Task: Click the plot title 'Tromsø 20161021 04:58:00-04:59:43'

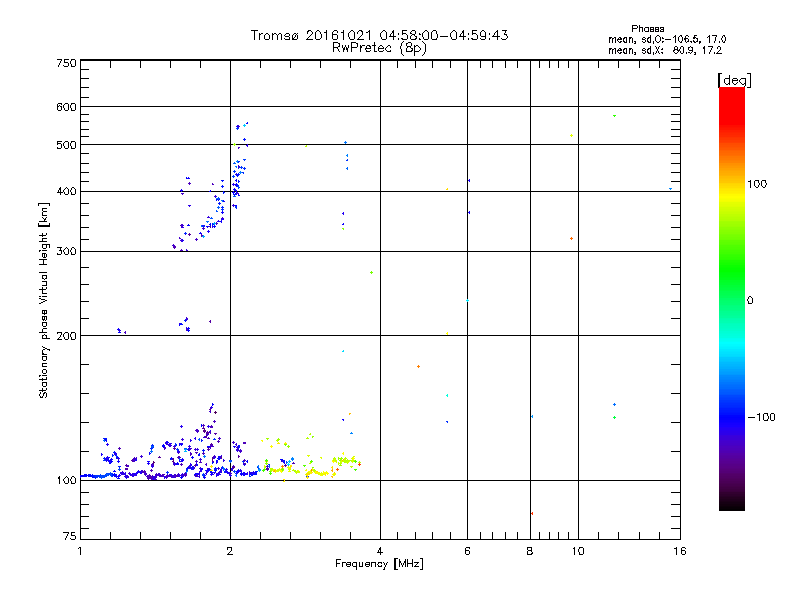Action: click(379, 35)
